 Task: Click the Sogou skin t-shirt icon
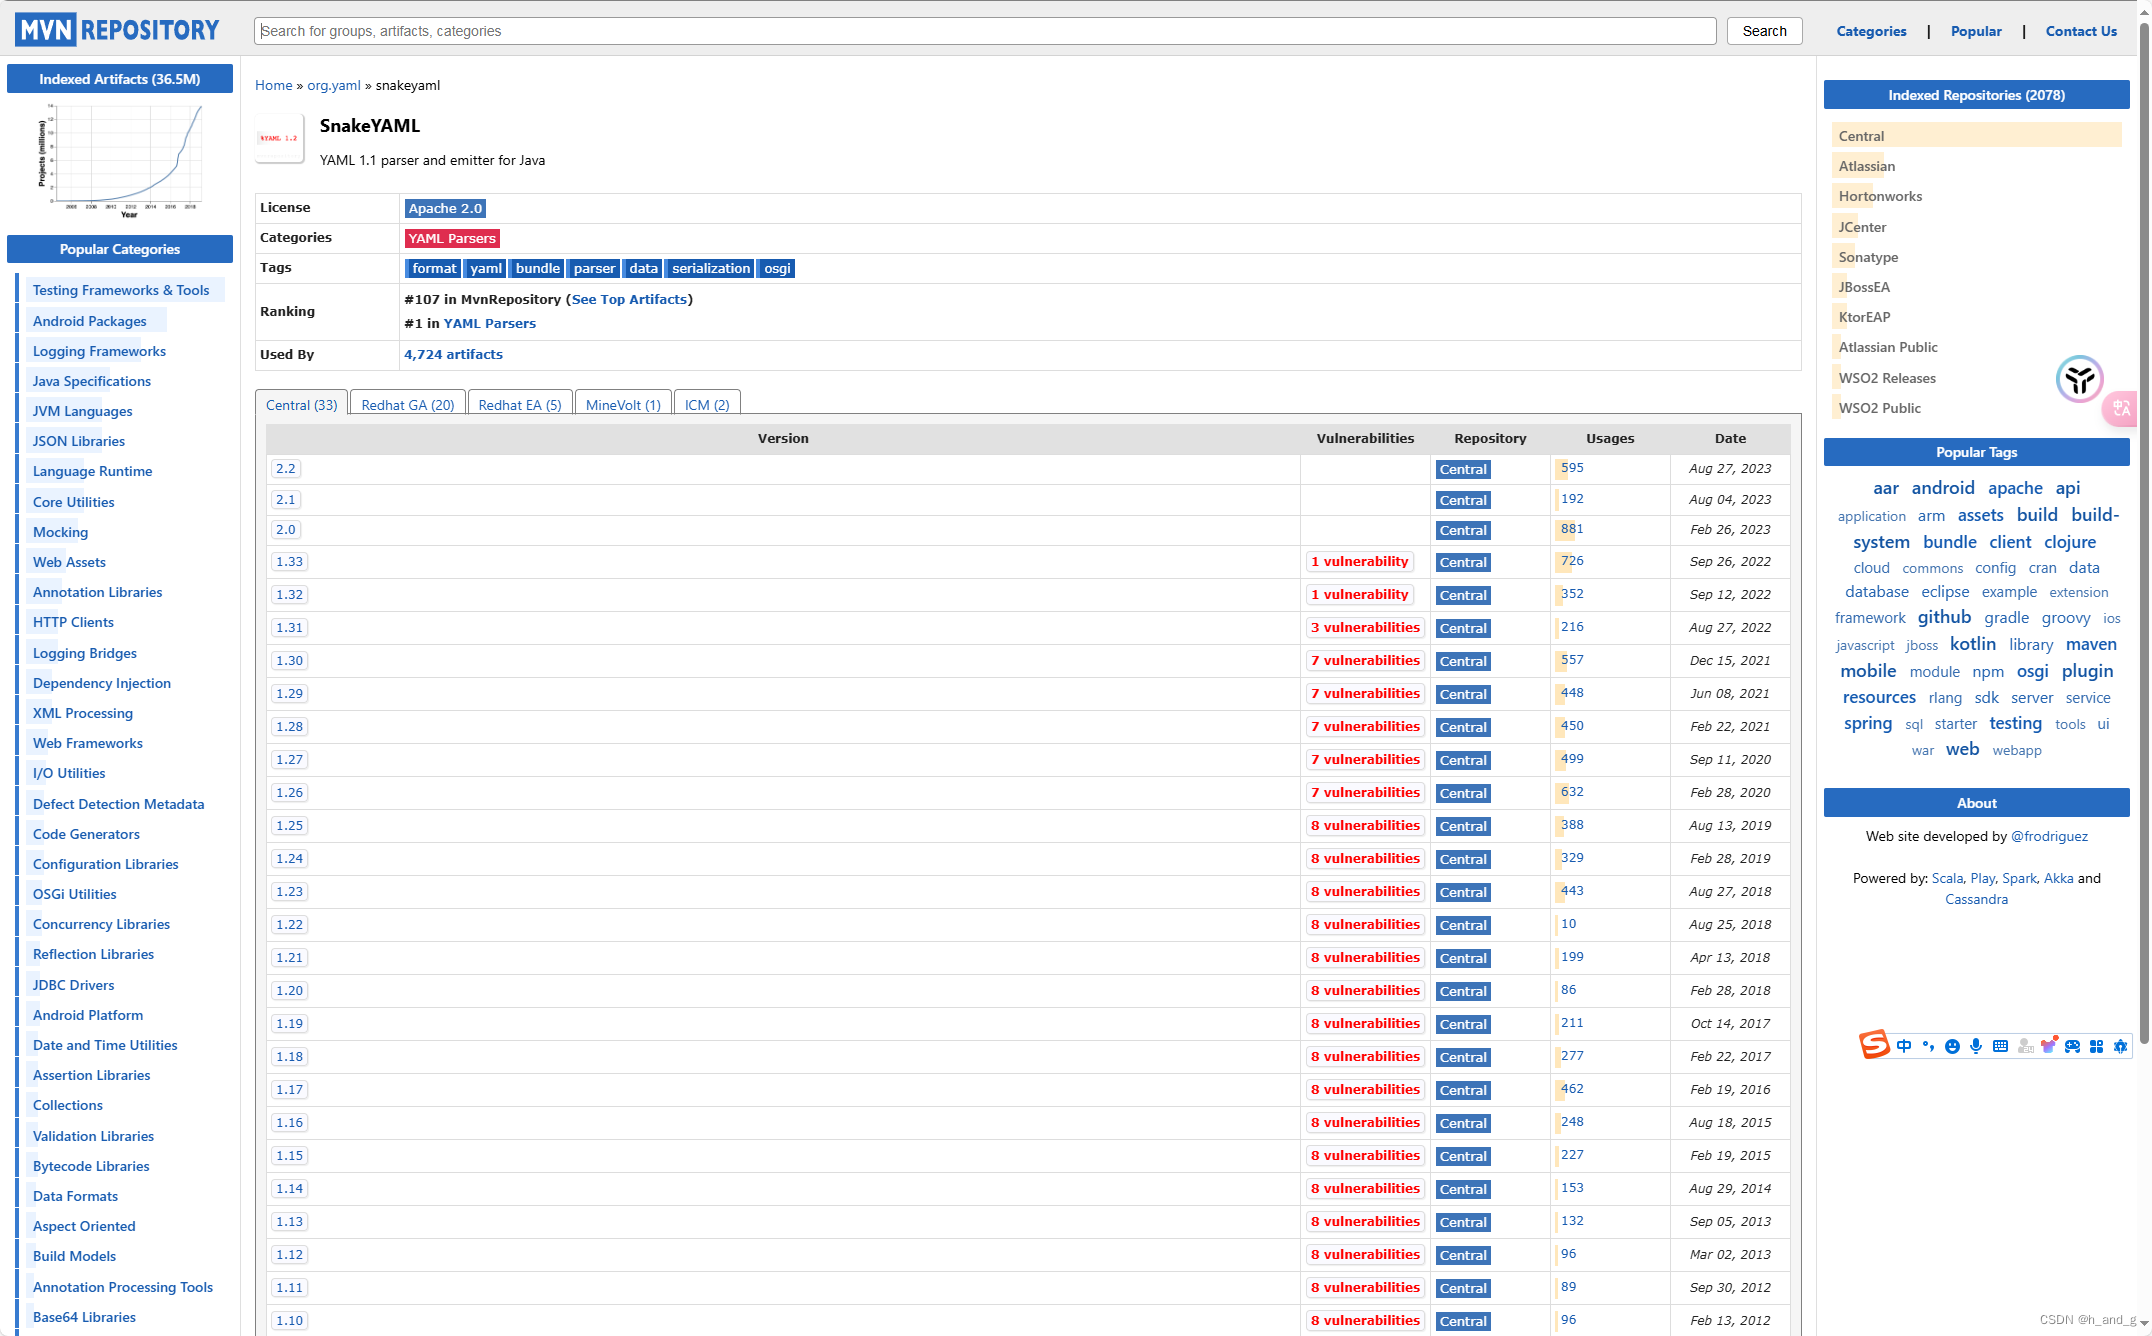[2049, 1045]
